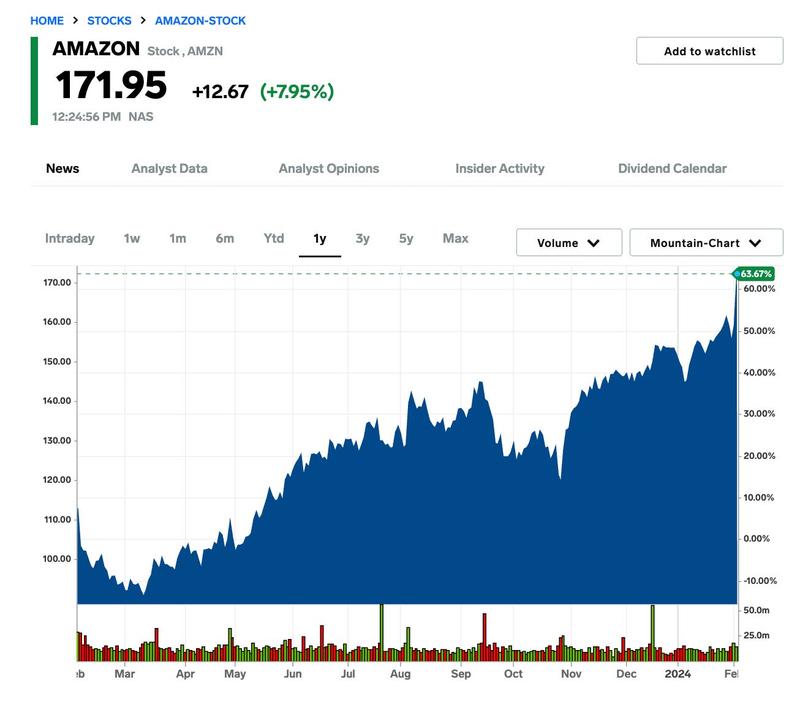Click the Aug month label on axis

401,674
